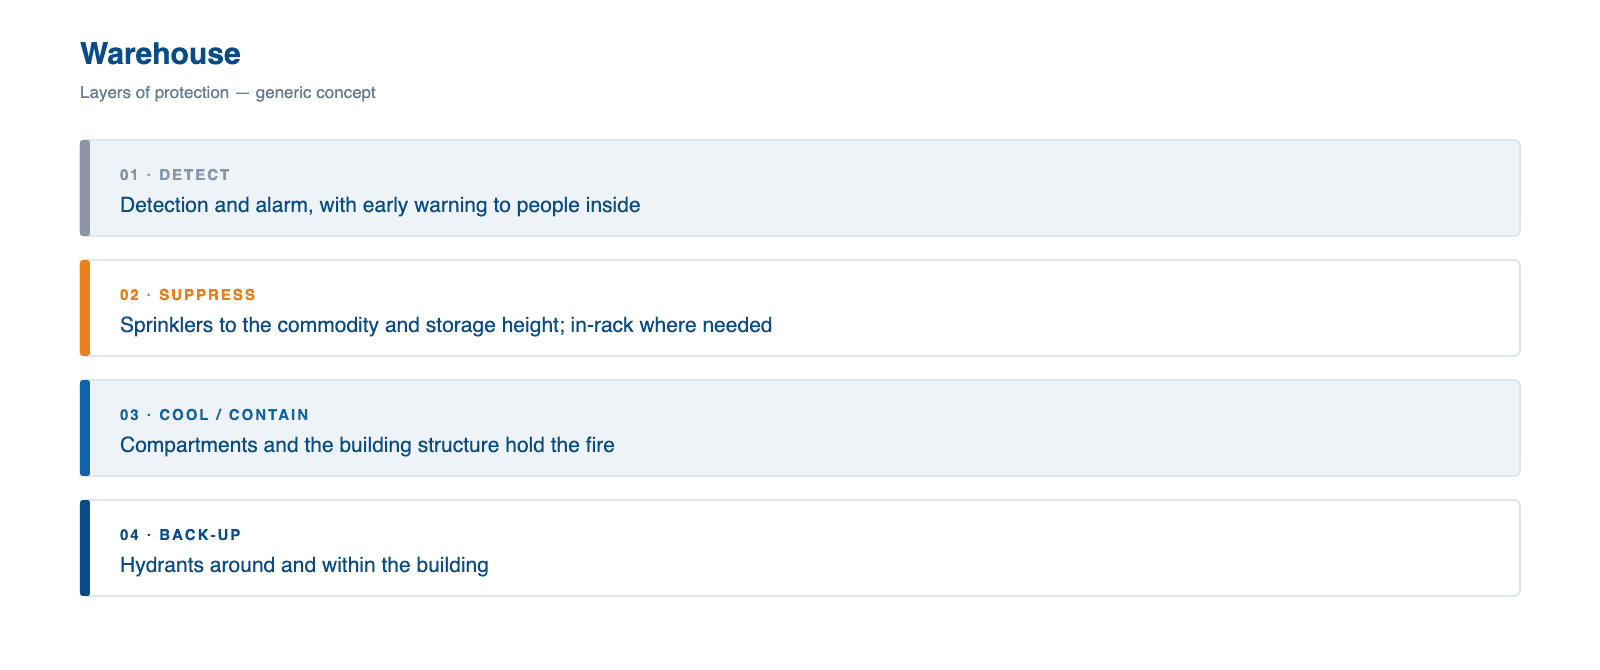Click the in-rack where needed phrase
The image size is (1600, 670).
tap(672, 325)
